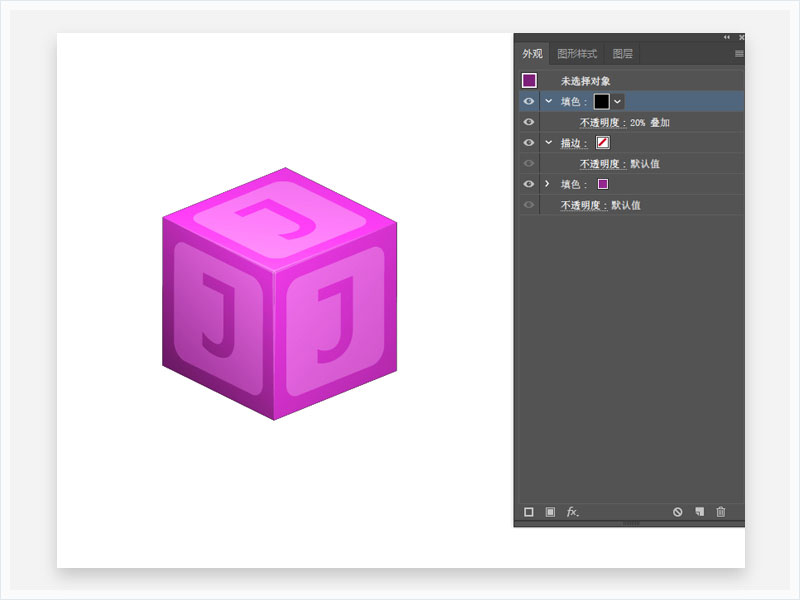Toggle visibility of the purple 填色 row

tap(529, 184)
